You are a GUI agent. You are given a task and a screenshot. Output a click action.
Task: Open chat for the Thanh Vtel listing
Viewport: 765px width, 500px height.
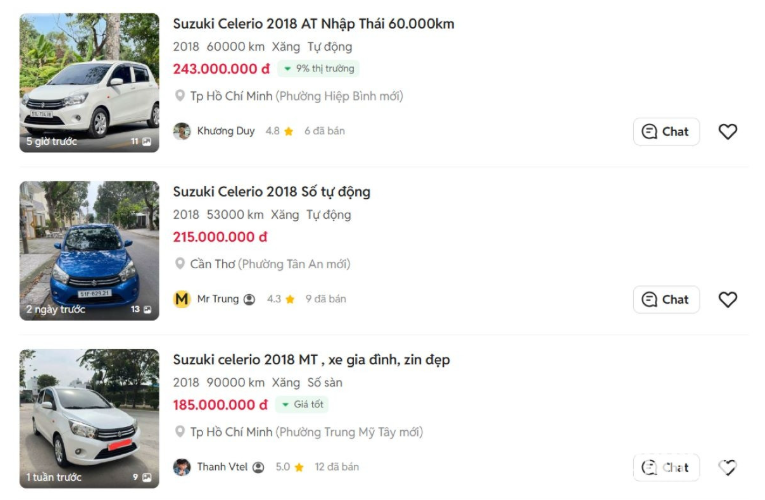tap(666, 467)
